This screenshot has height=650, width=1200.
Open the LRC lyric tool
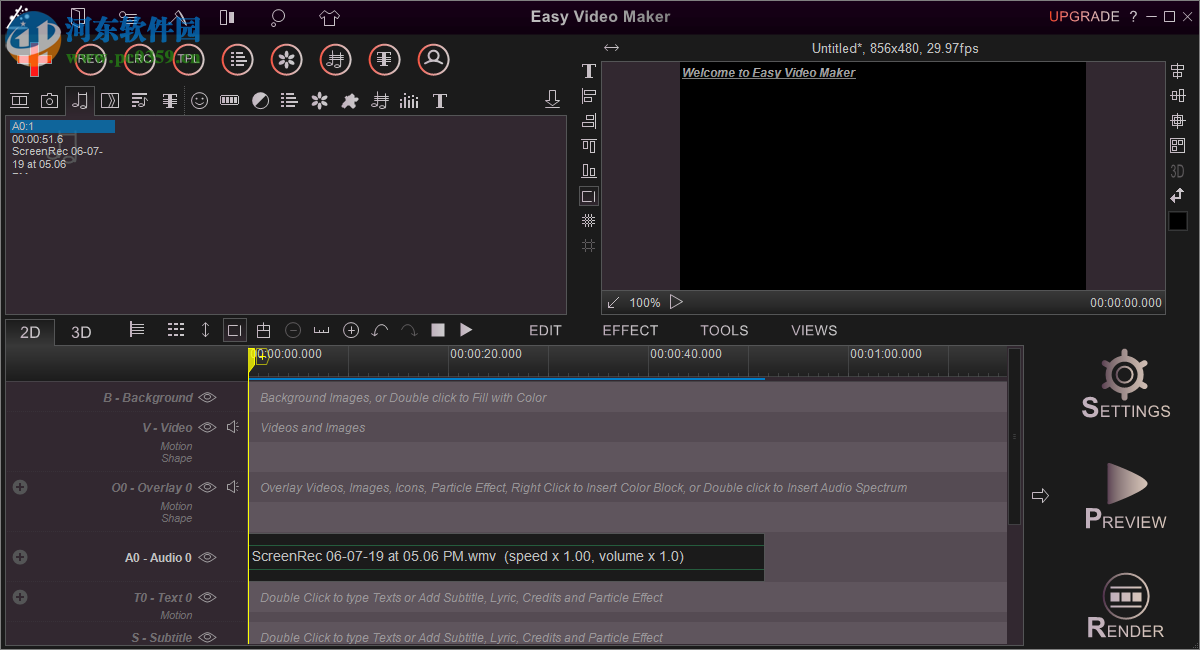(138, 59)
